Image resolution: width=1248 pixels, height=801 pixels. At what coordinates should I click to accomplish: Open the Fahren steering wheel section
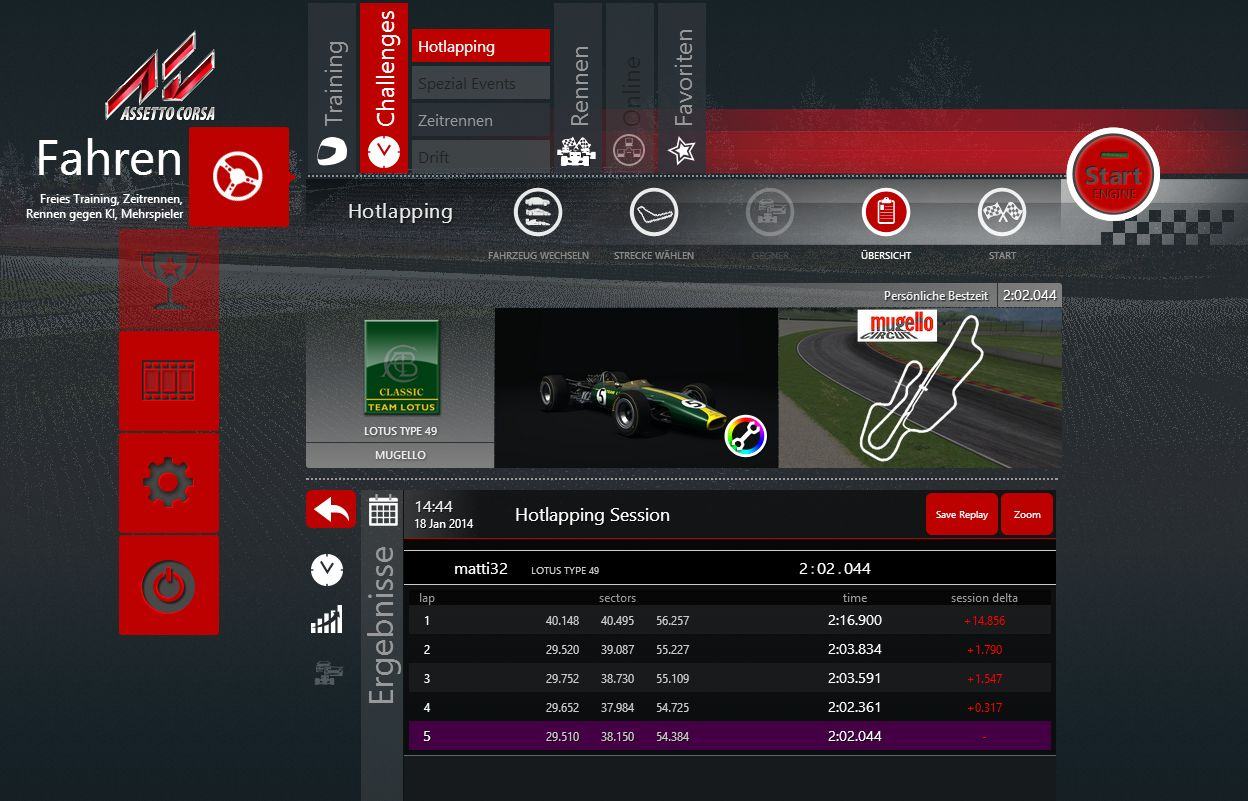pos(238,177)
